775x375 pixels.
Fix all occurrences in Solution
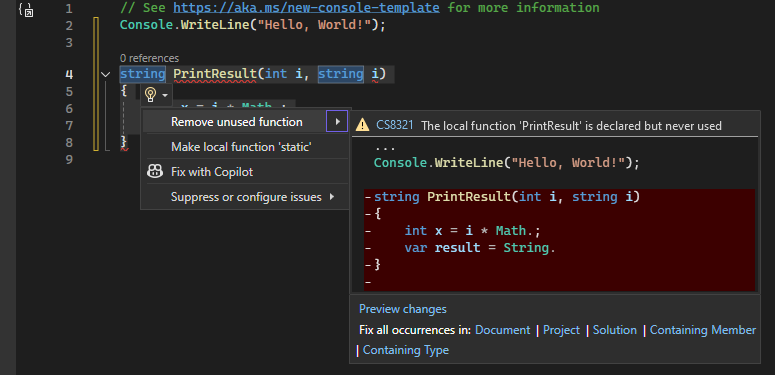coord(615,330)
